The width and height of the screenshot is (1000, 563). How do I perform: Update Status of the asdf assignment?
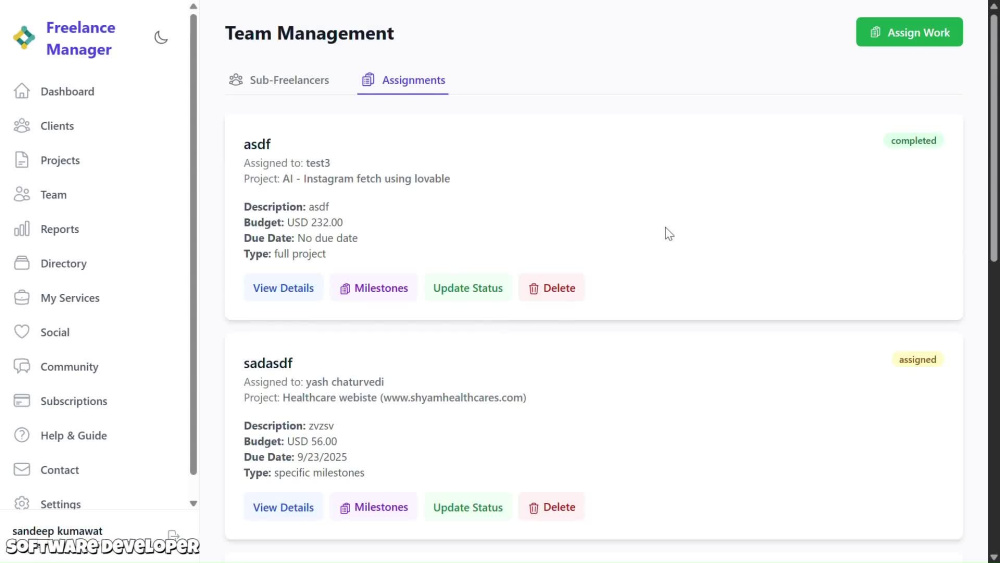click(x=468, y=288)
